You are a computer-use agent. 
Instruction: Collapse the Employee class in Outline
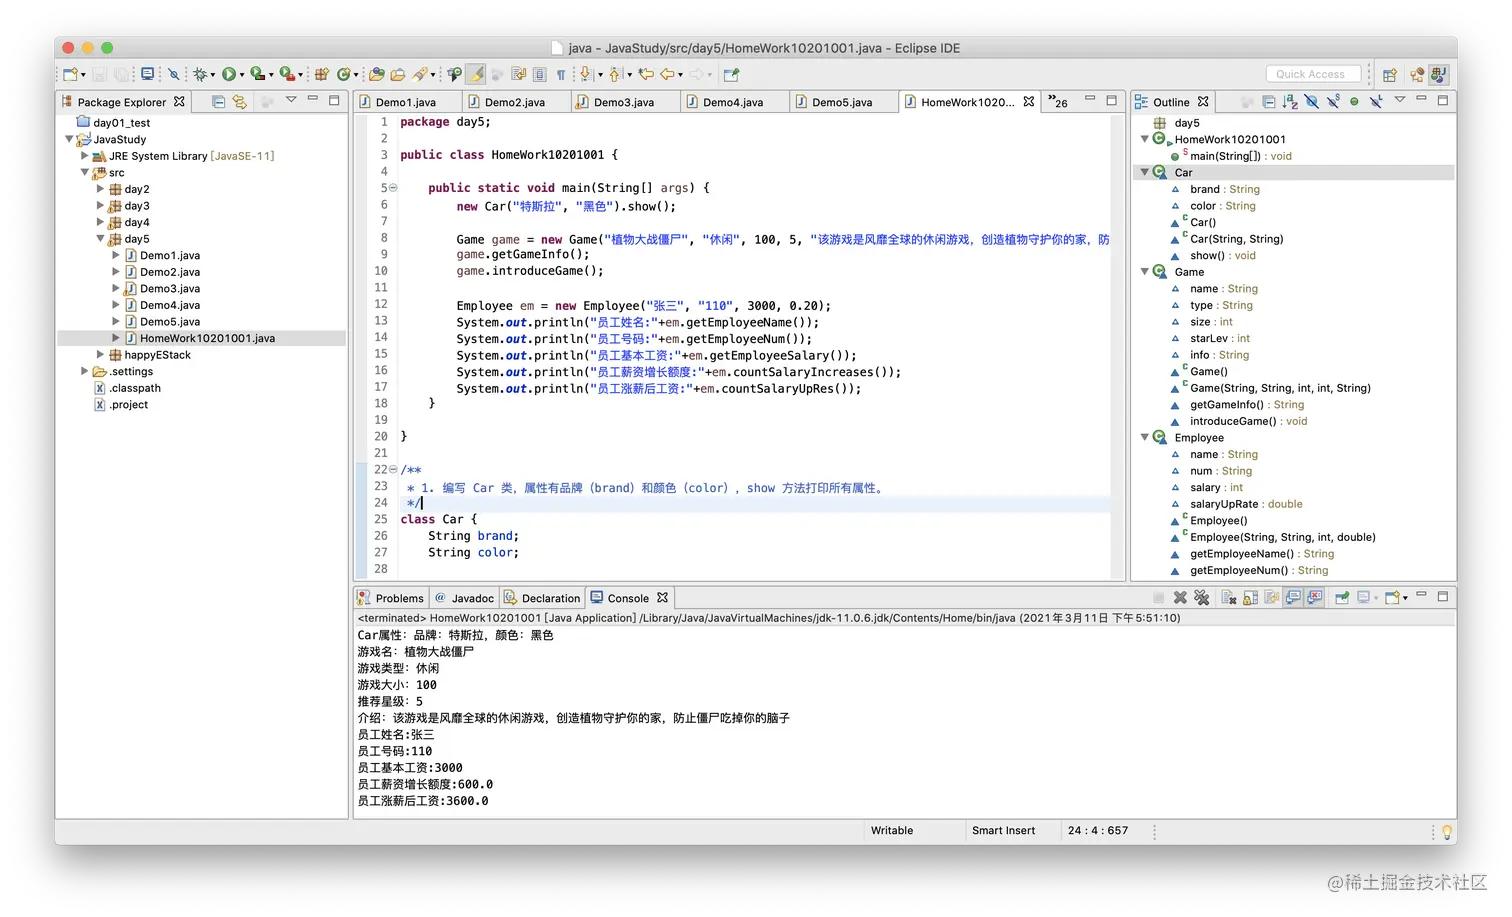tap(1145, 438)
